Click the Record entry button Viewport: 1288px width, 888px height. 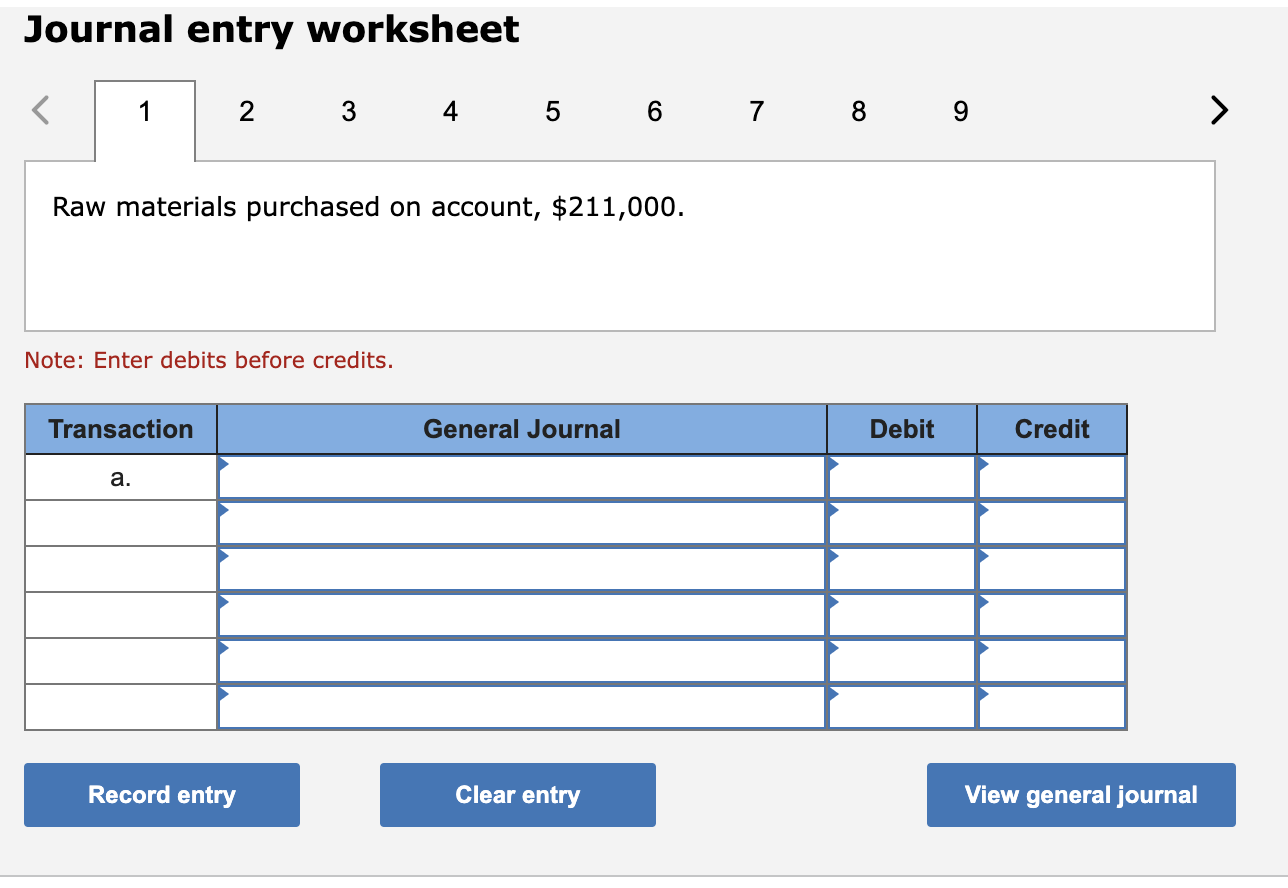point(161,795)
